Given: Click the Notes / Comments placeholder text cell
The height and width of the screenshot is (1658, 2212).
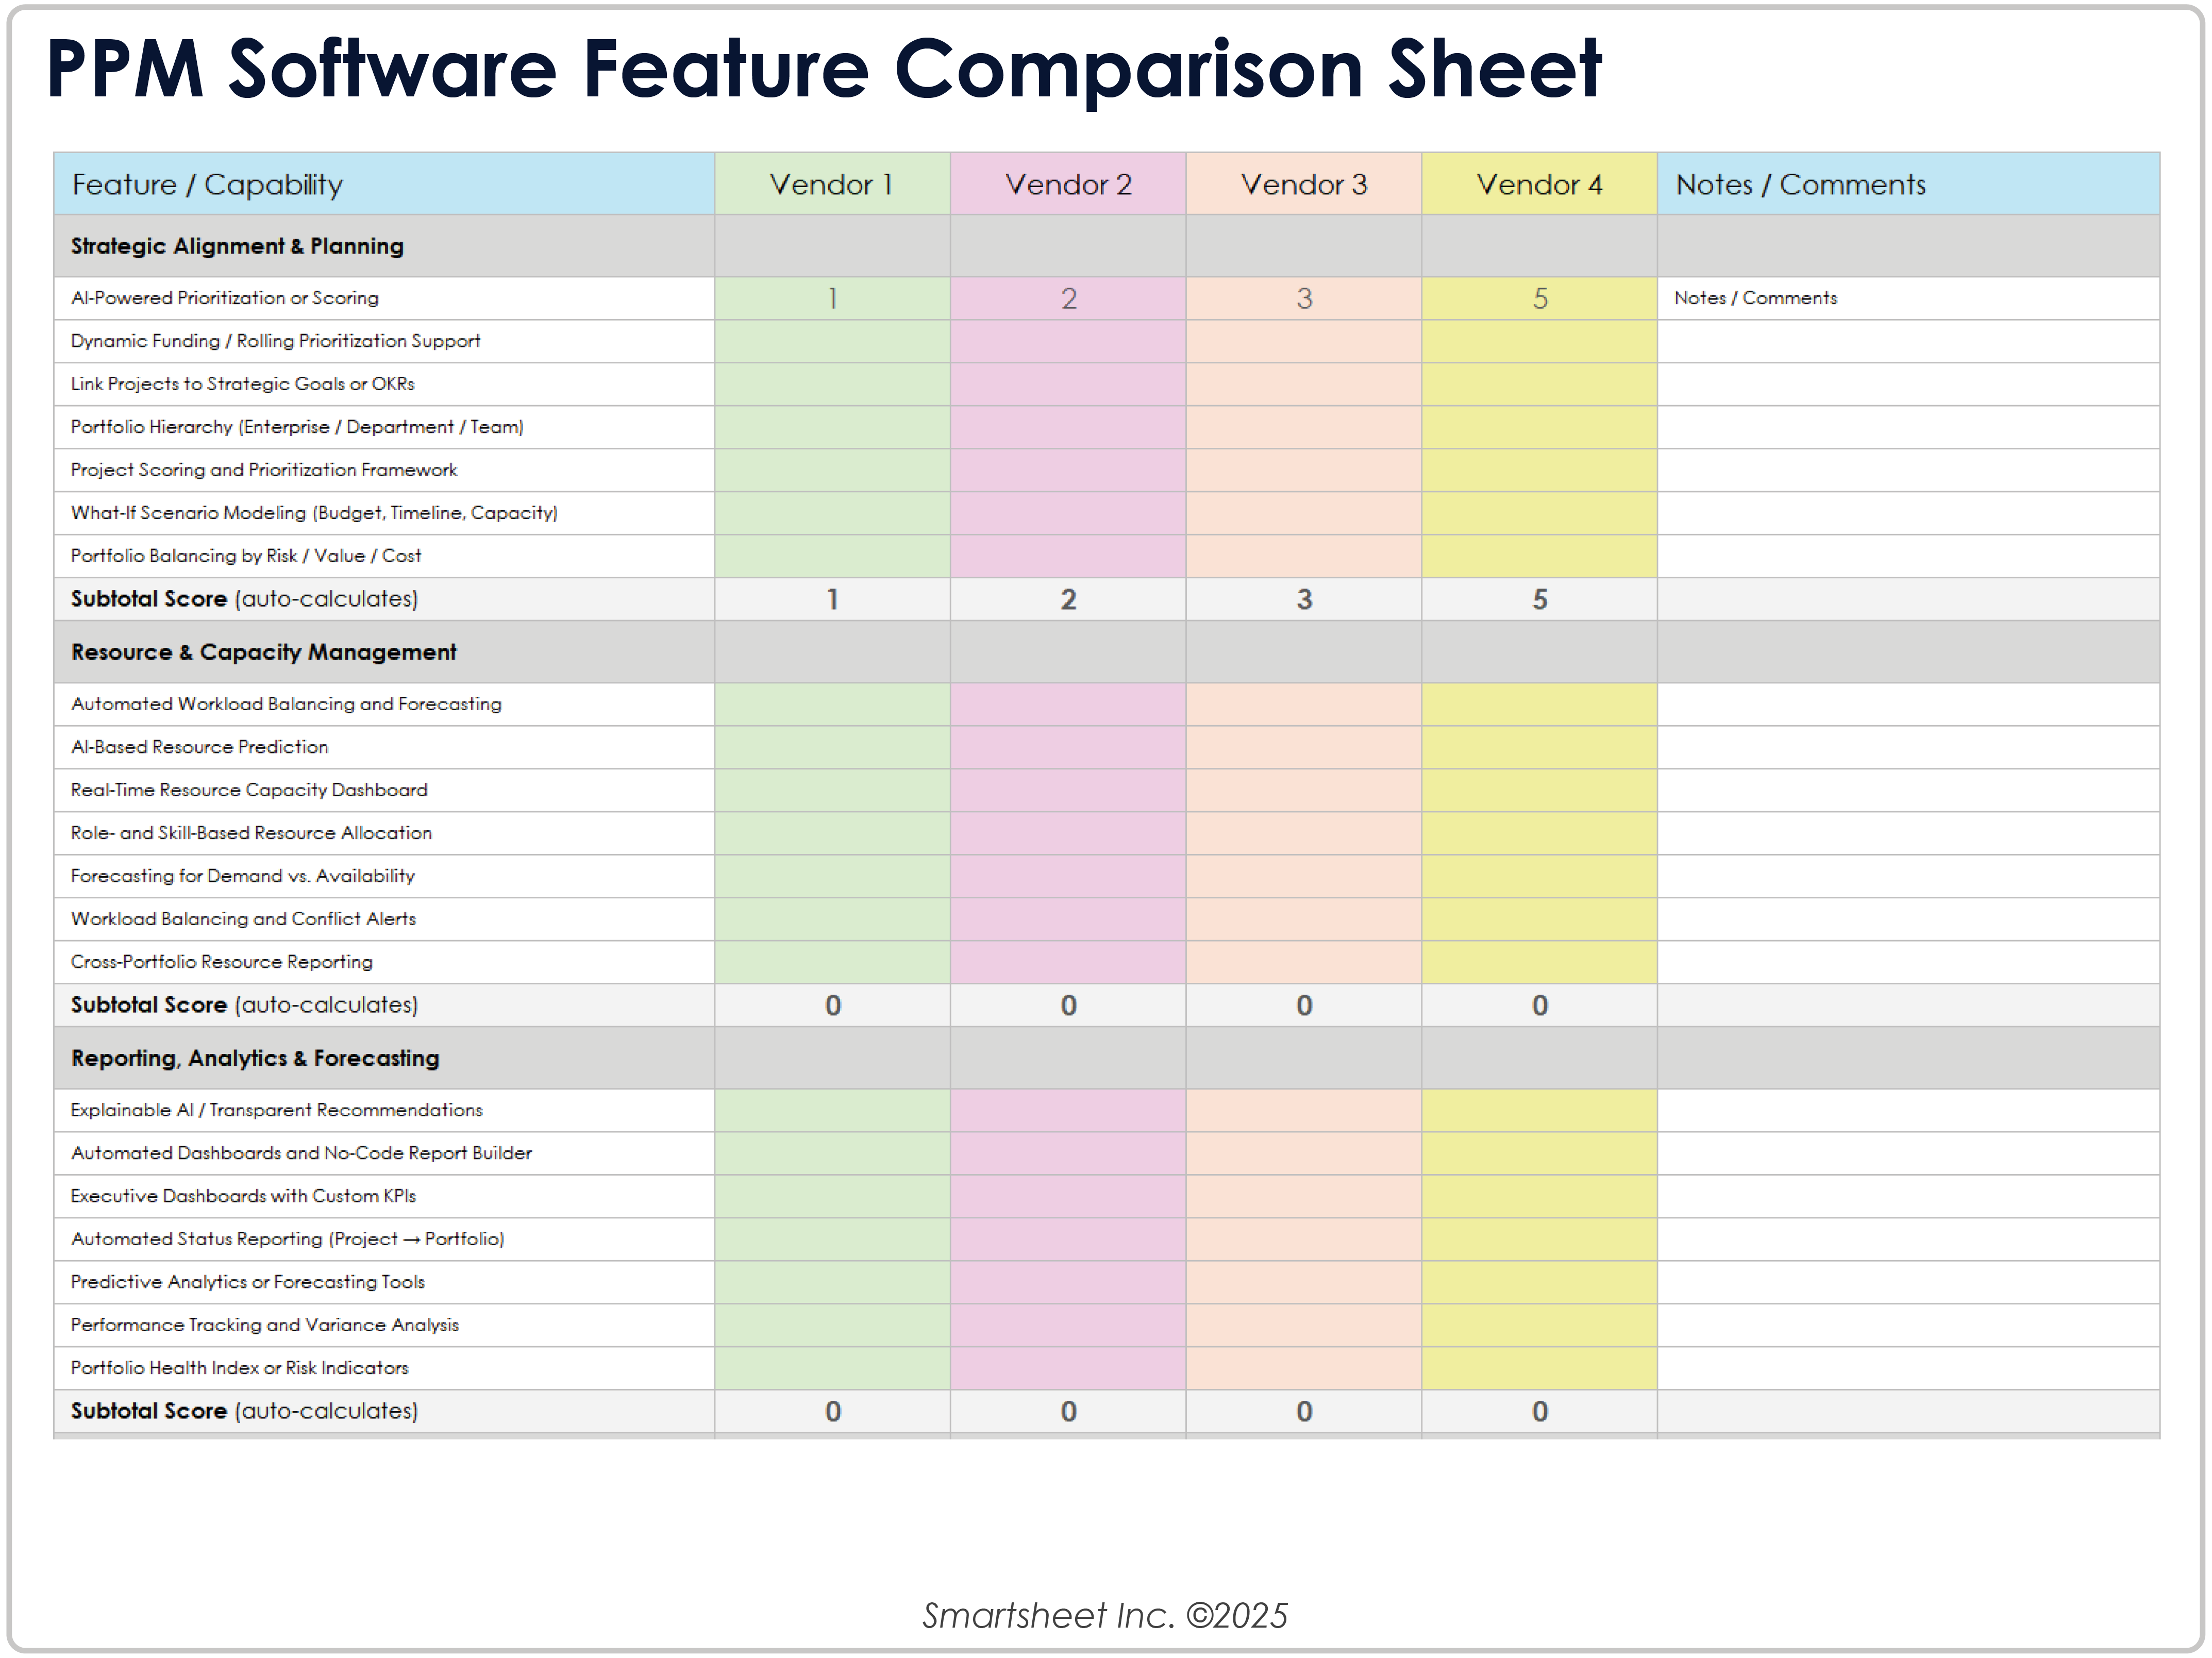Looking at the screenshot, I should tap(1756, 297).
